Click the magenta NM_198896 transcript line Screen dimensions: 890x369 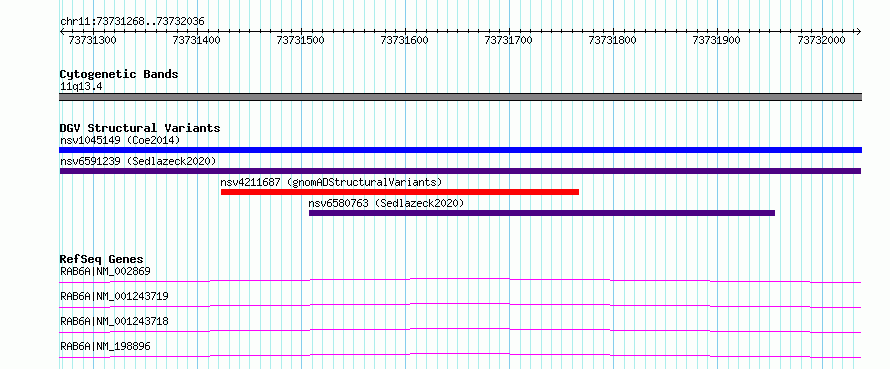coord(460,354)
